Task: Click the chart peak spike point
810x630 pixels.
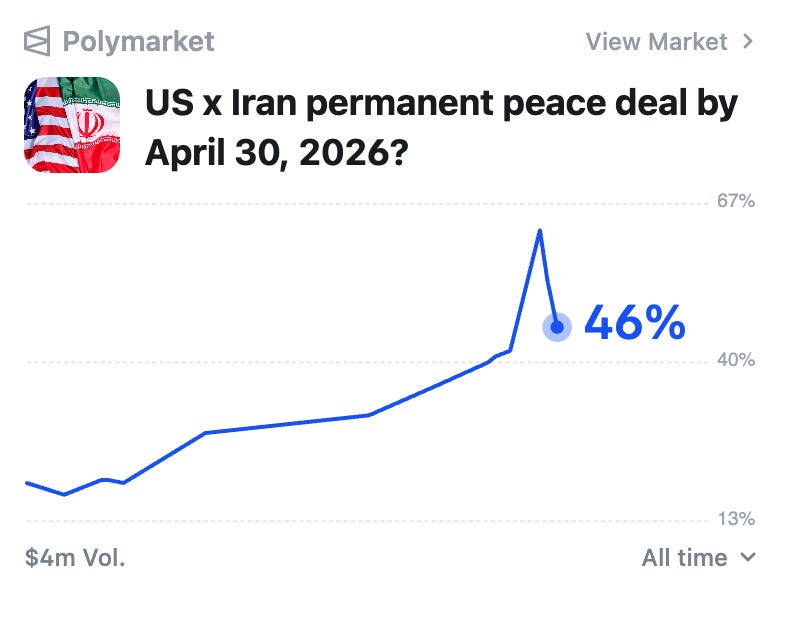Action: 539,230
